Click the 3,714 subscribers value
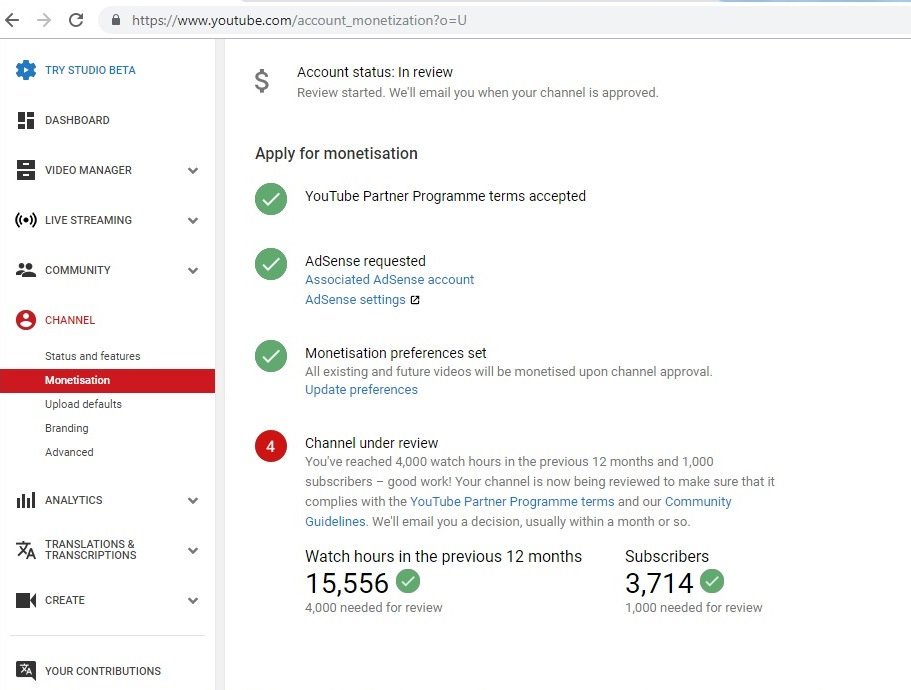Image resolution: width=911 pixels, height=690 pixels. pyautogui.click(x=659, y=583)
